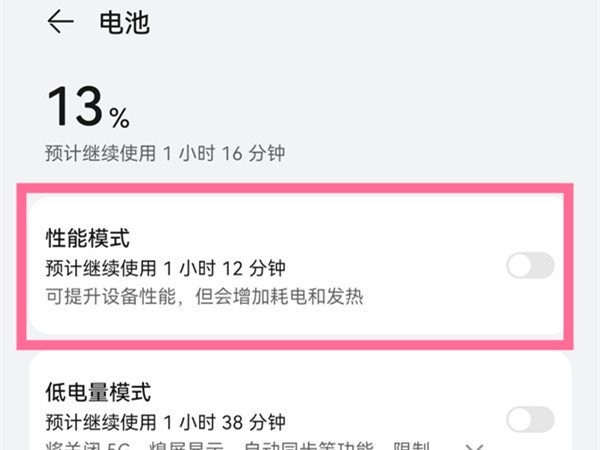
Task: Select the 1 小时 16 分钟 usage estimate
Action: coord(166,153)
